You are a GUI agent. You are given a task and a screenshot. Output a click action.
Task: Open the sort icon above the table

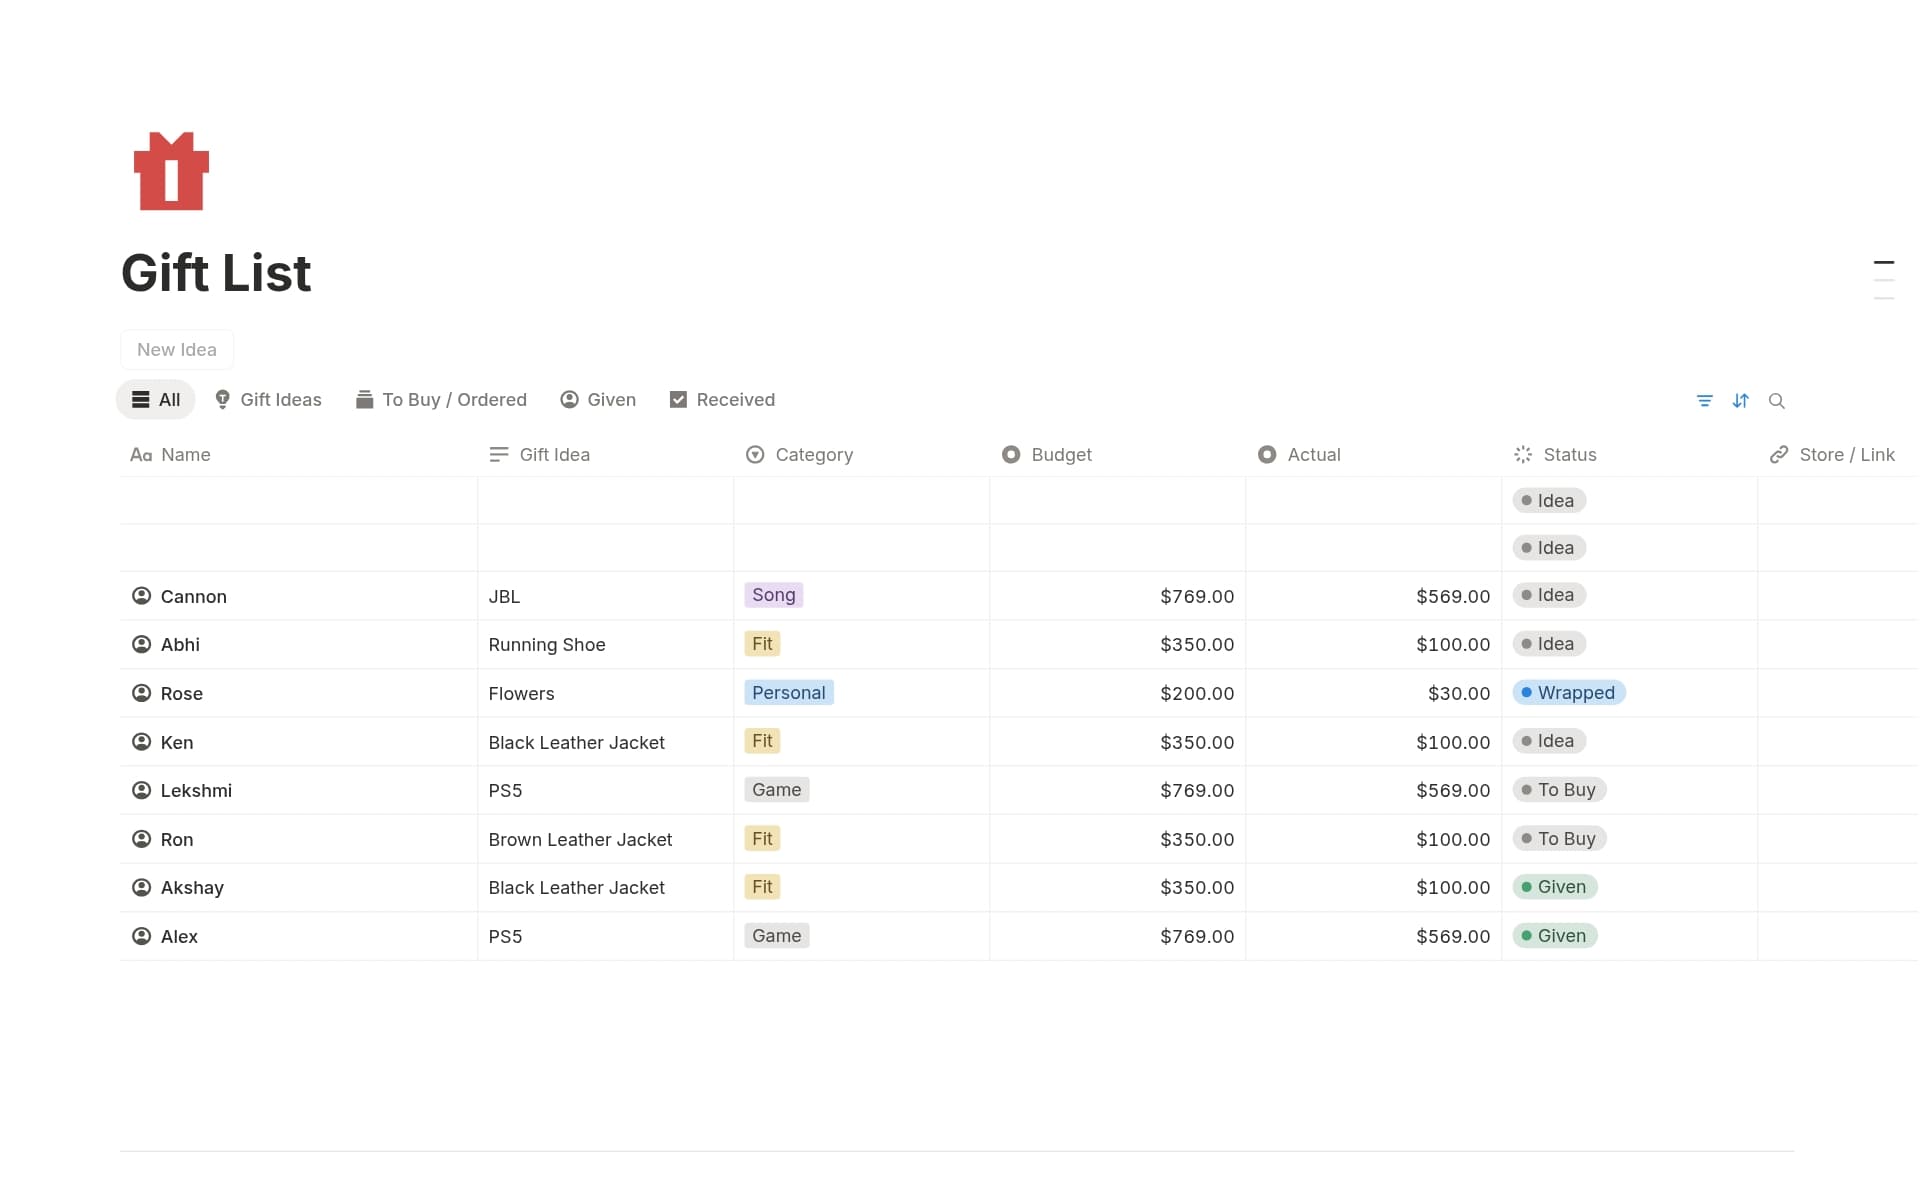point(1741,400)
